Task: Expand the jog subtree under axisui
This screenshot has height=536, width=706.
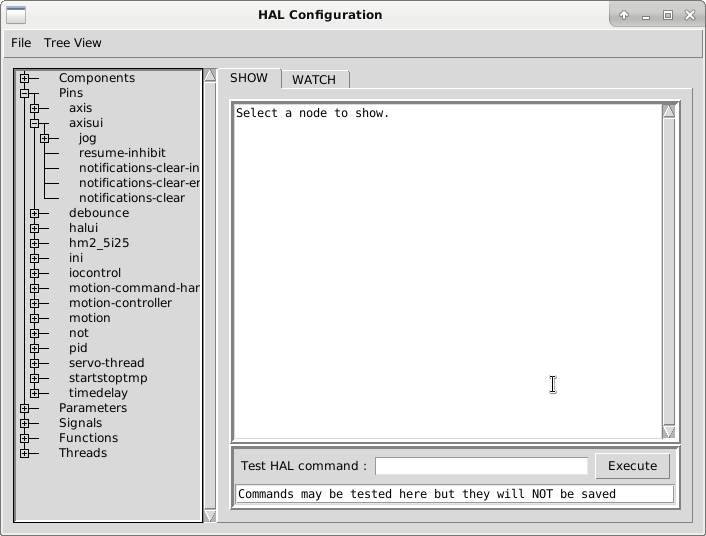Action: pos(44,138)
